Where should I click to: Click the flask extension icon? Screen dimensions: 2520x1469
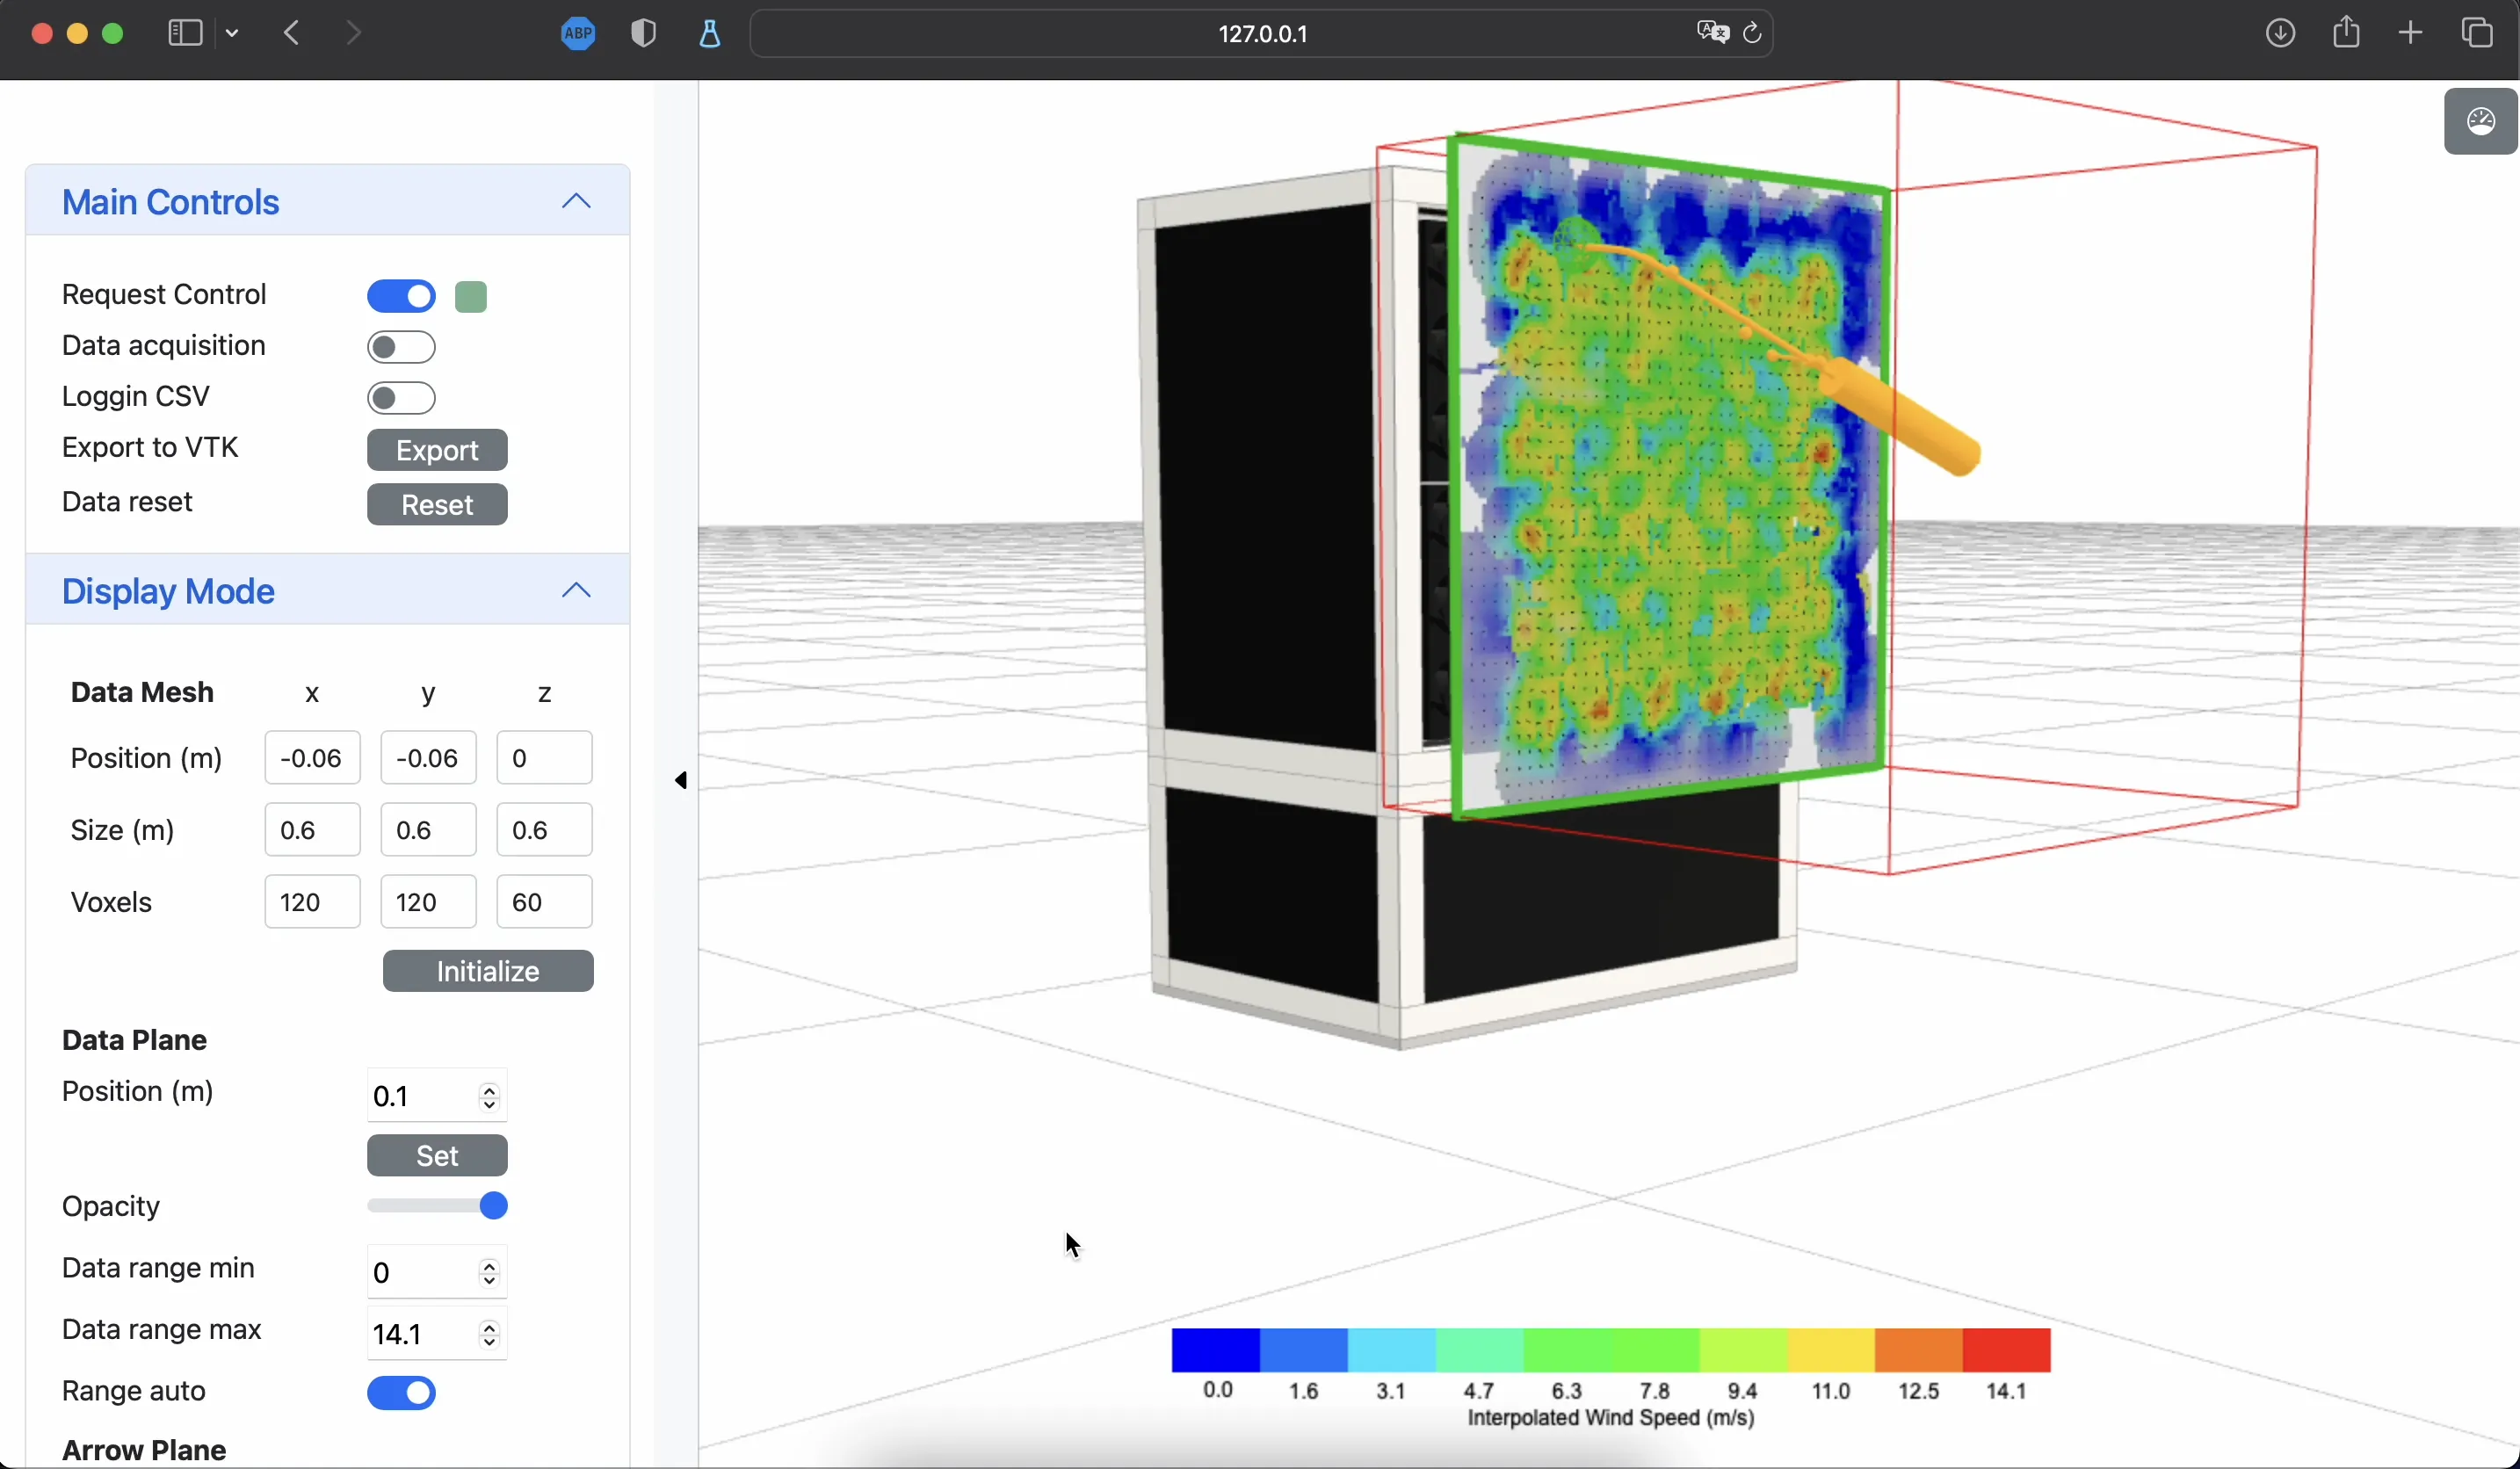pyautogui.click(x=709, y=34)
